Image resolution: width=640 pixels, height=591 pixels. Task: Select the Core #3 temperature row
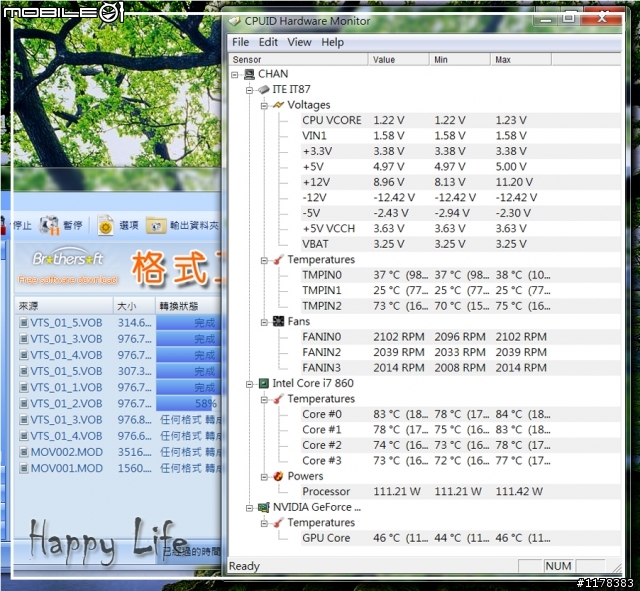460,461
